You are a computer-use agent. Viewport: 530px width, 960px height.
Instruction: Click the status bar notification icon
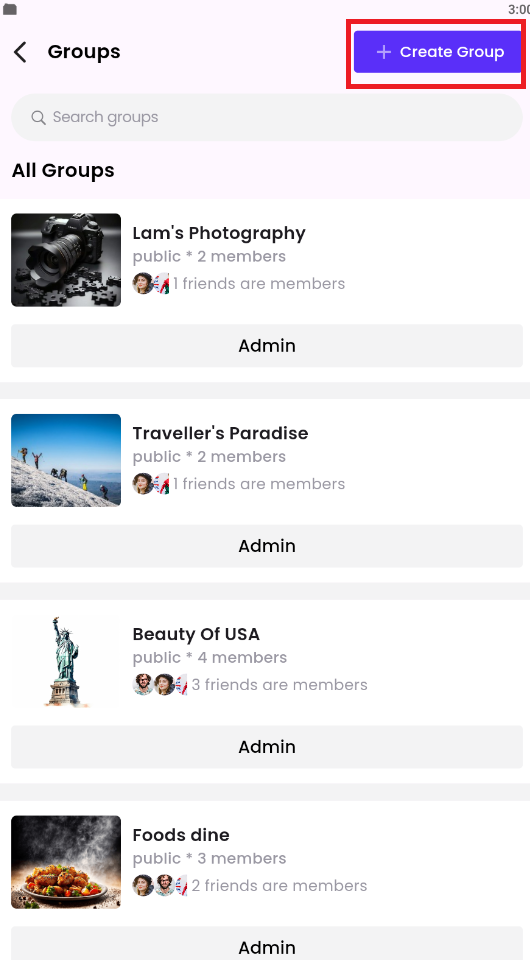[x=10, y=9]
